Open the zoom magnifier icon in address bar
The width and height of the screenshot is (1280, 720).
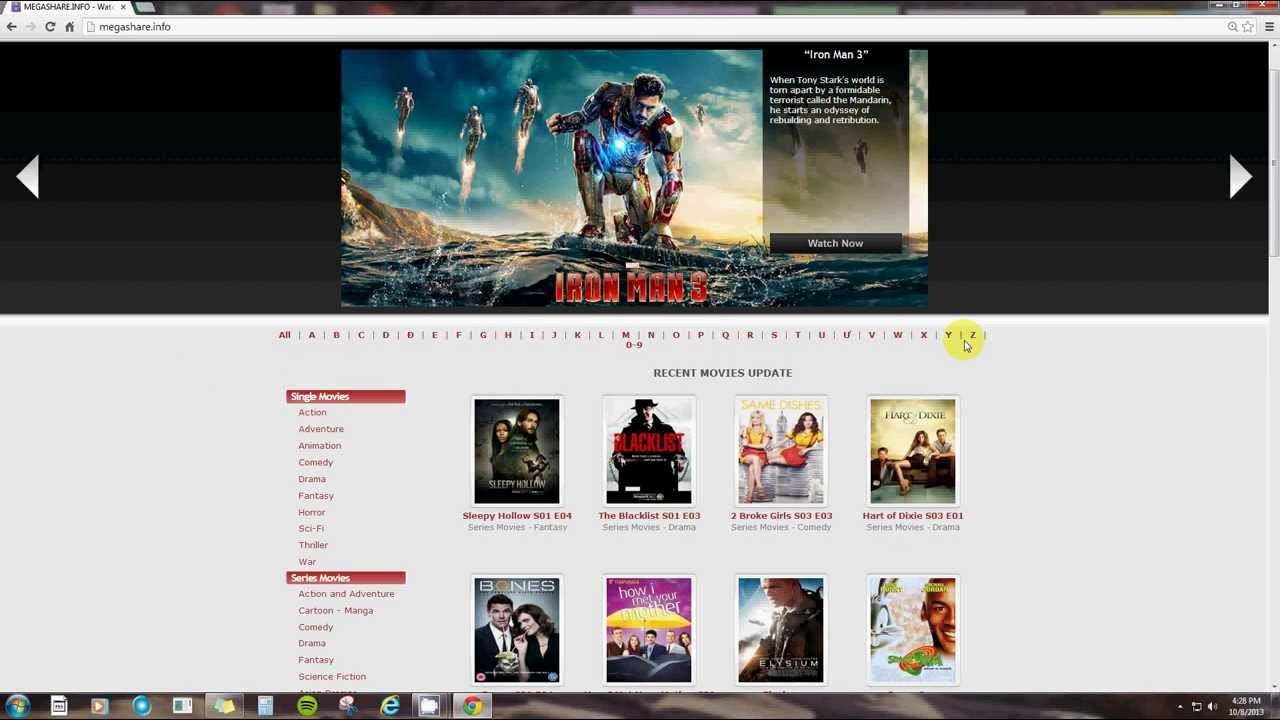coord(1233,27)
